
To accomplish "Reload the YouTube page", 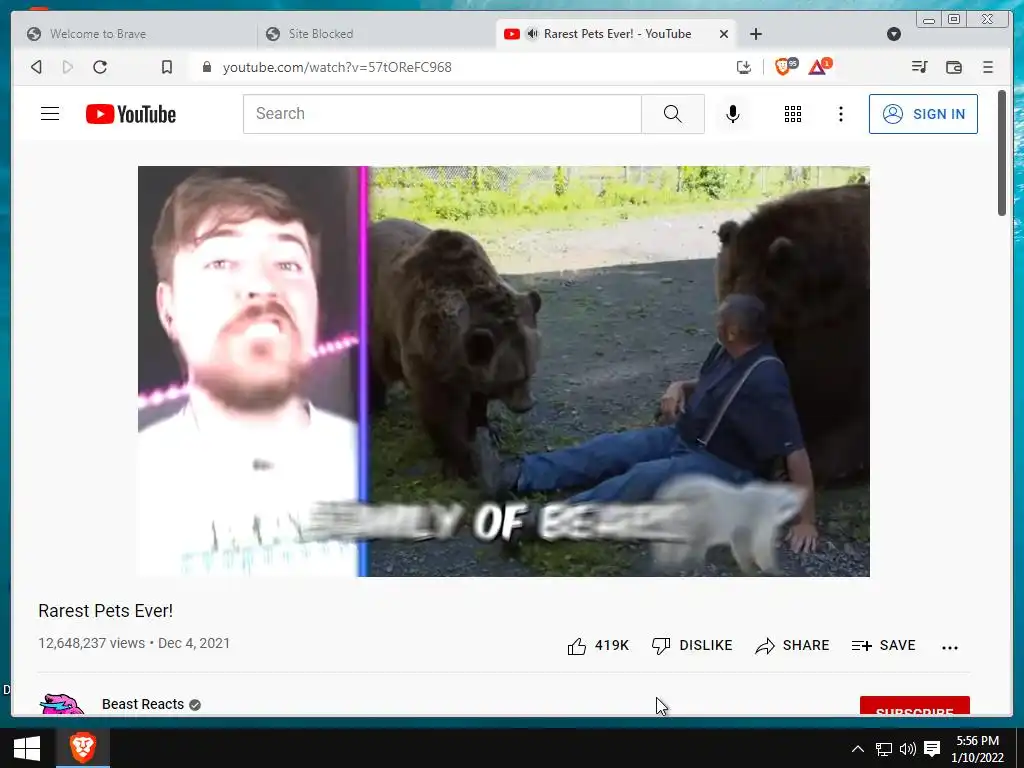I will click(x=100, y=67).
